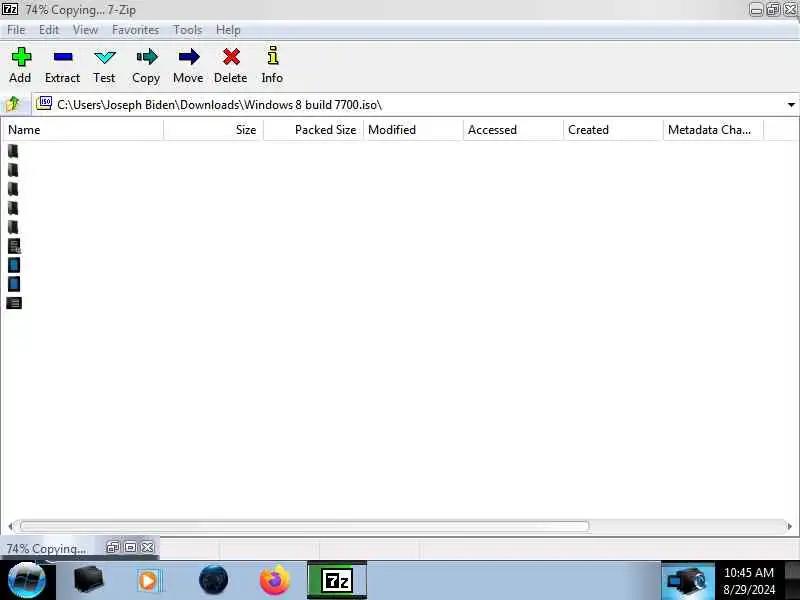Open the Info toolbar icon
Screen dimensions: 800x600
coord(273,56)
